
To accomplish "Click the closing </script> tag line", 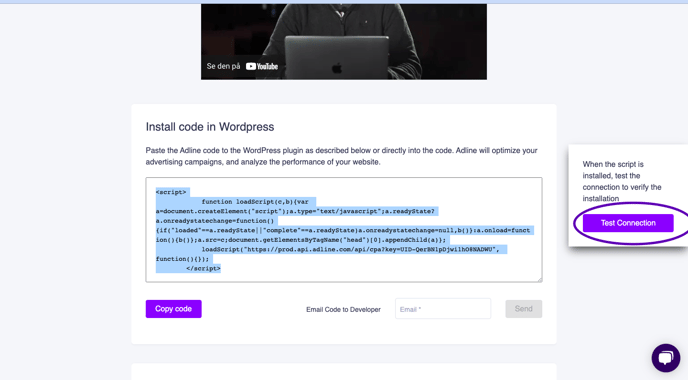I will pos(203,269).
